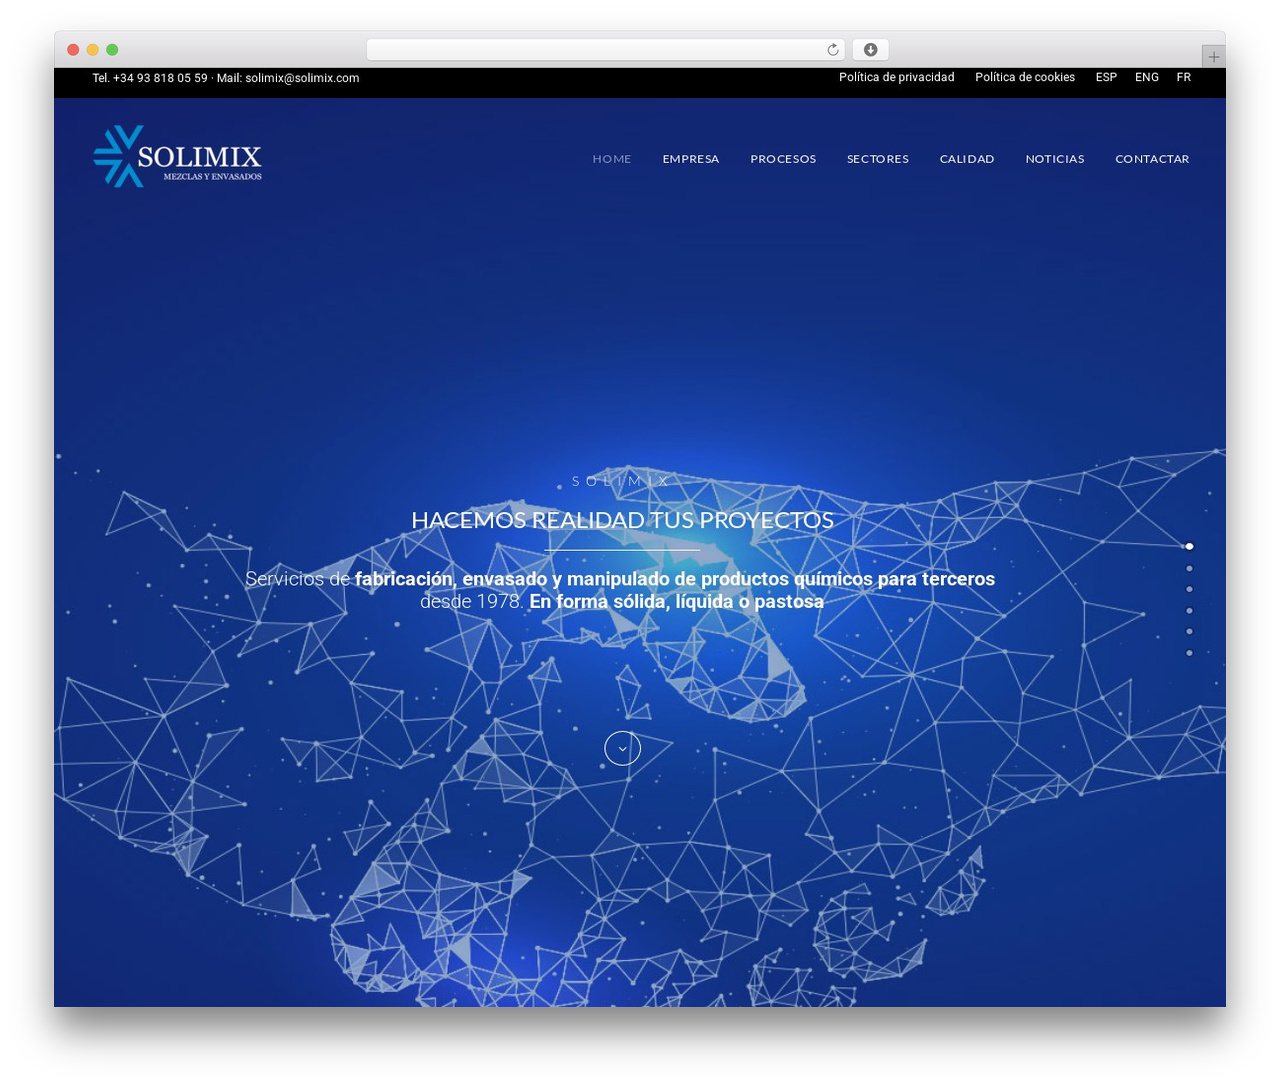Open the browser downloads button
The image size is (1280, 1084).
870,50
